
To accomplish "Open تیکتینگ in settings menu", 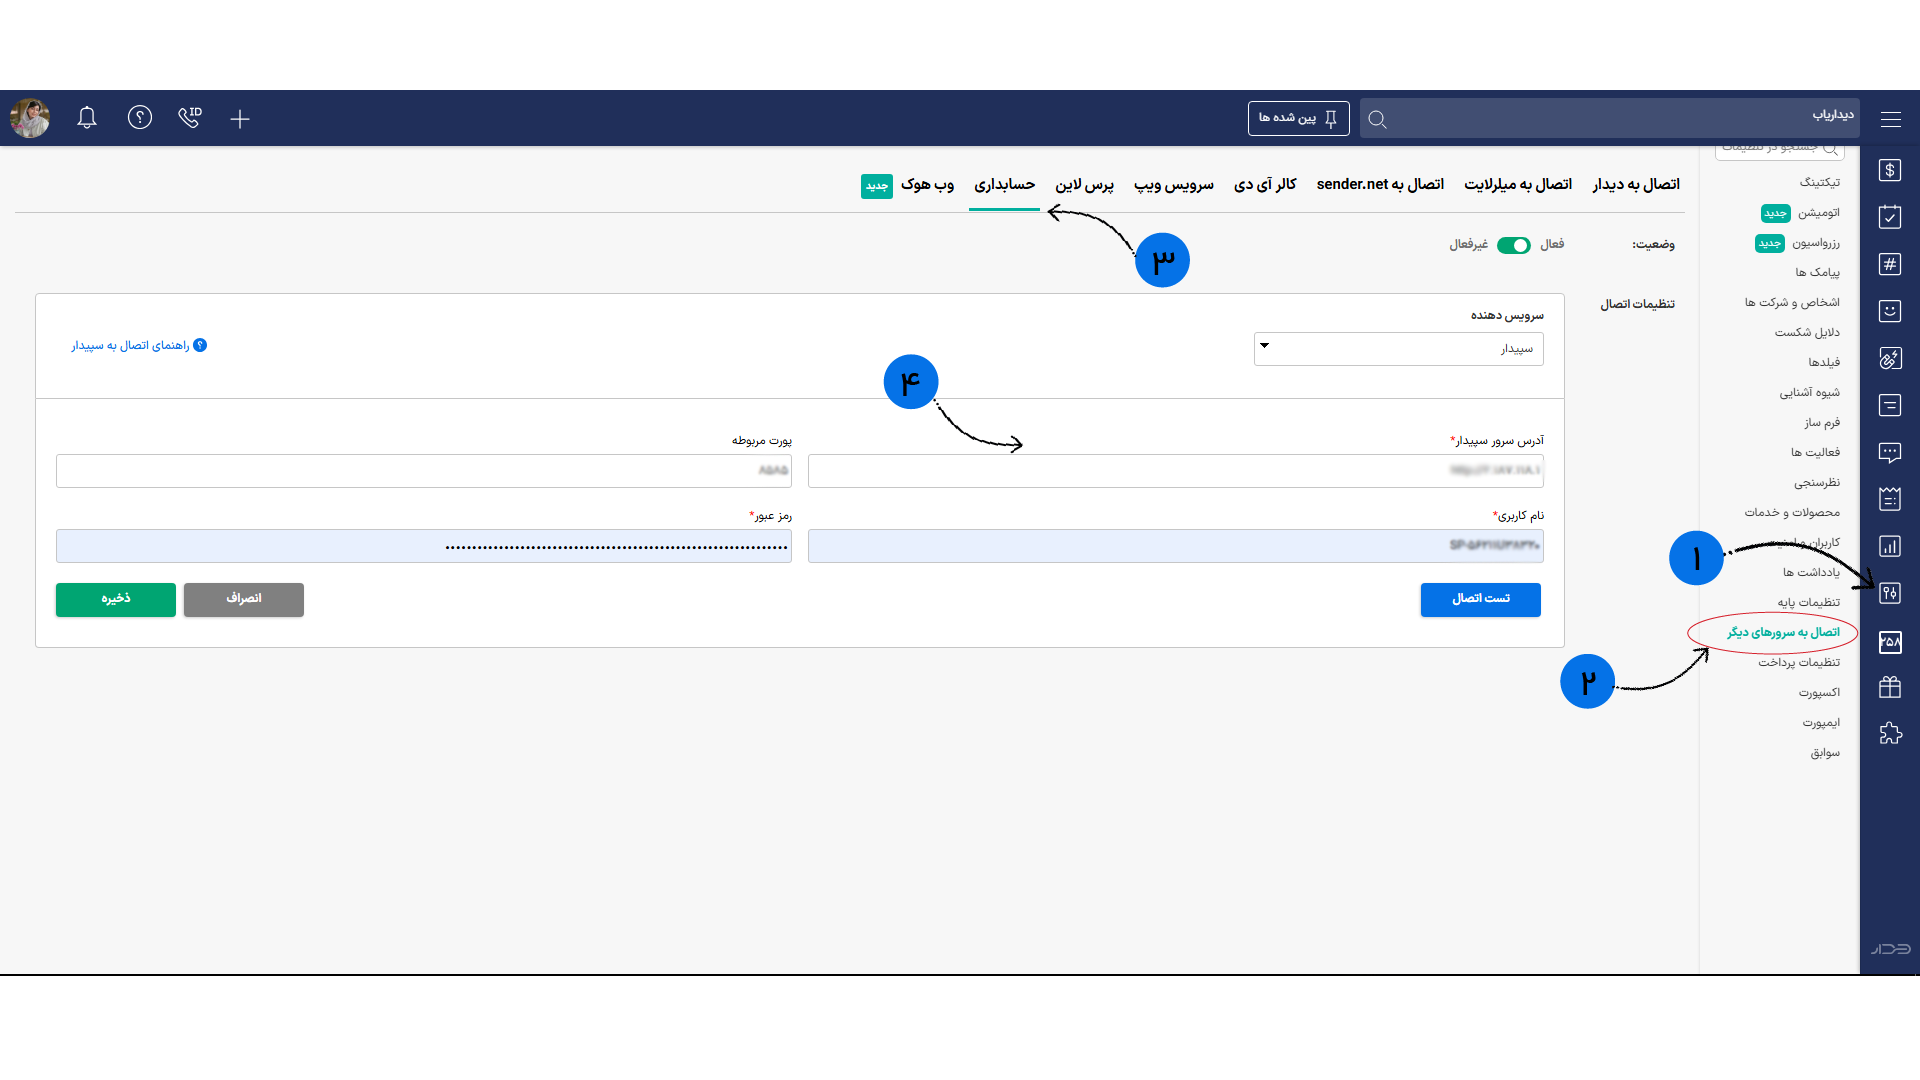I will 1819,183.
